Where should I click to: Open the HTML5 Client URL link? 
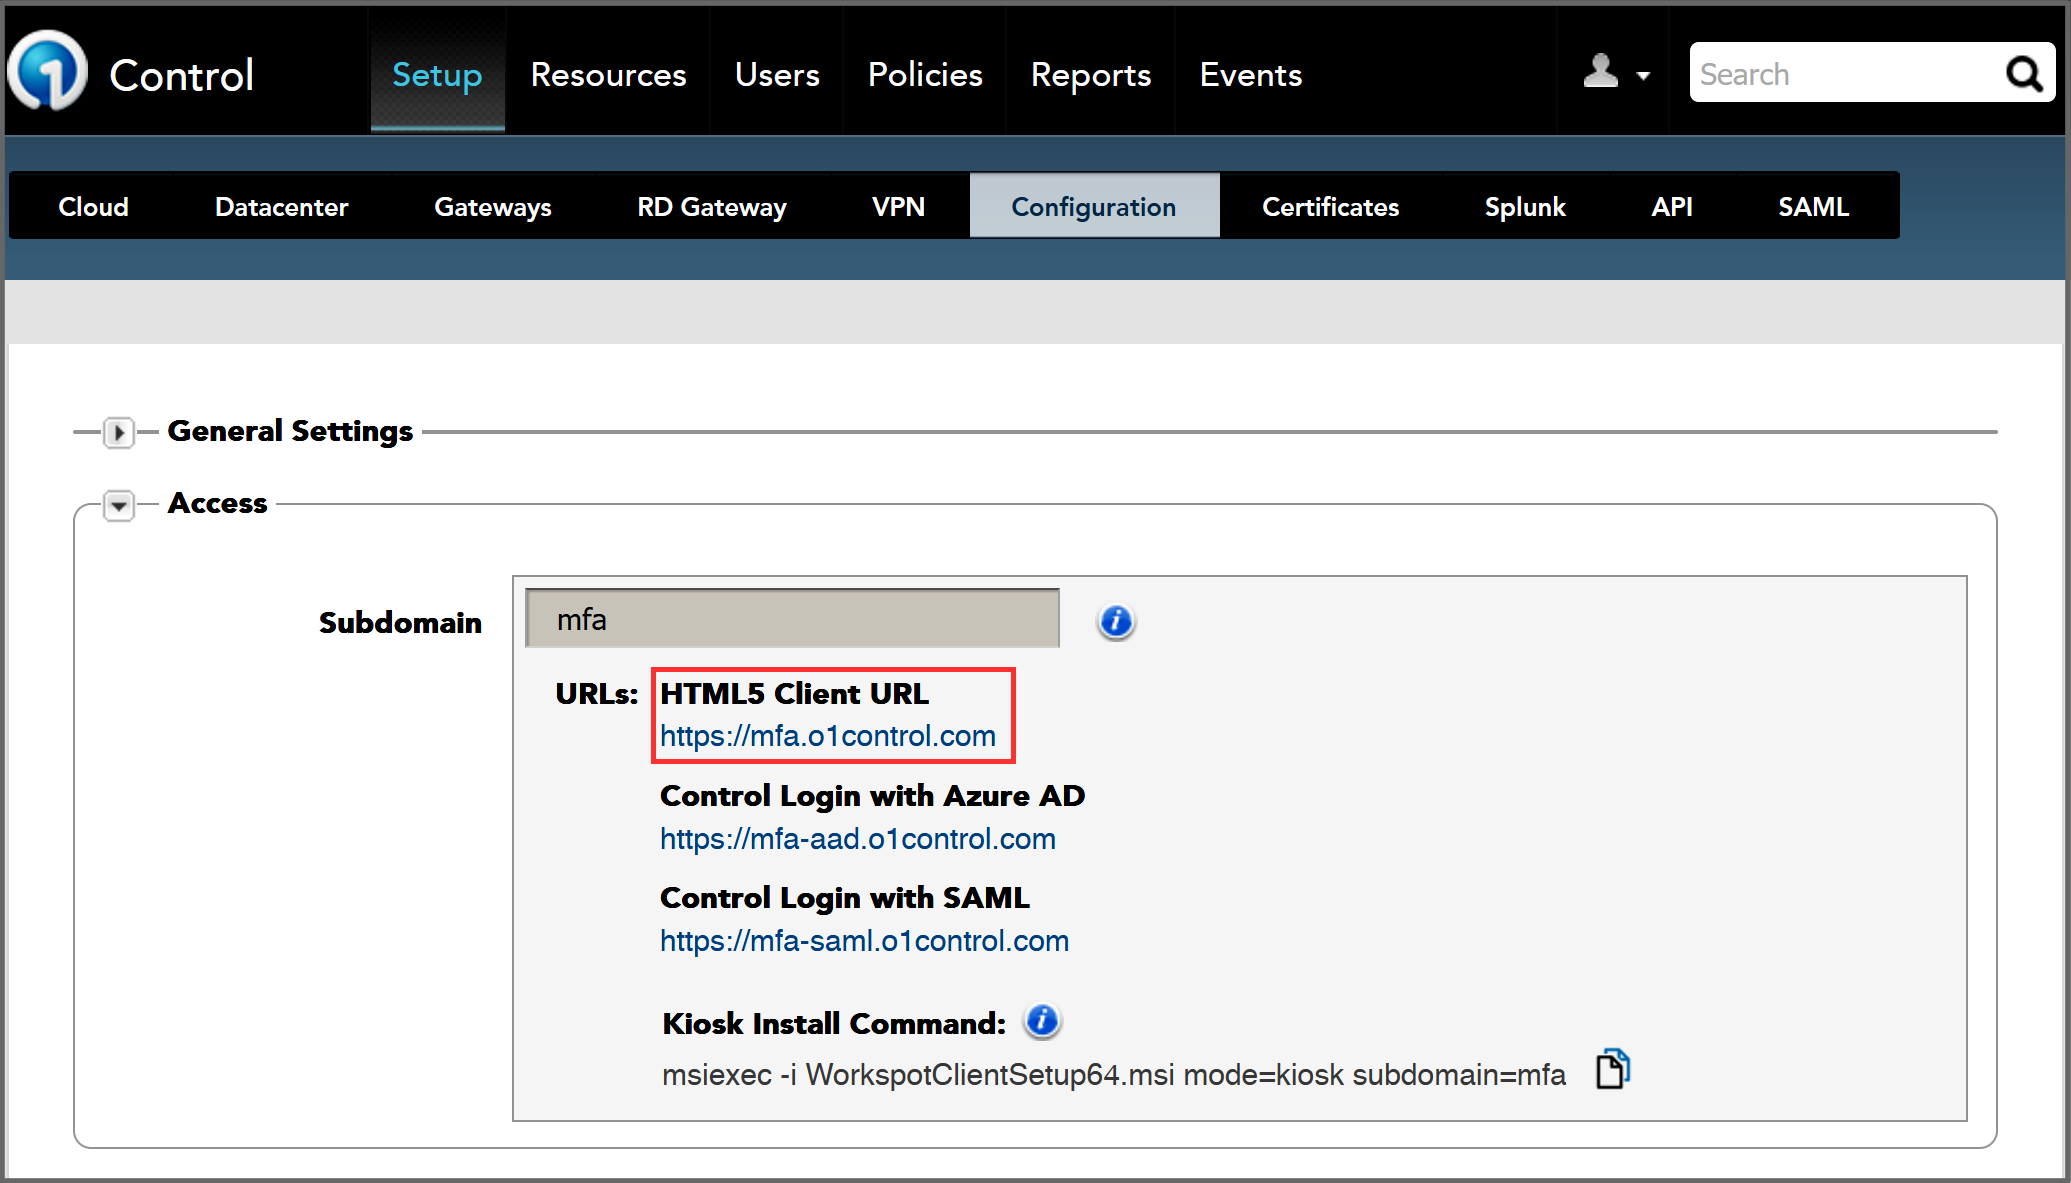827,737
